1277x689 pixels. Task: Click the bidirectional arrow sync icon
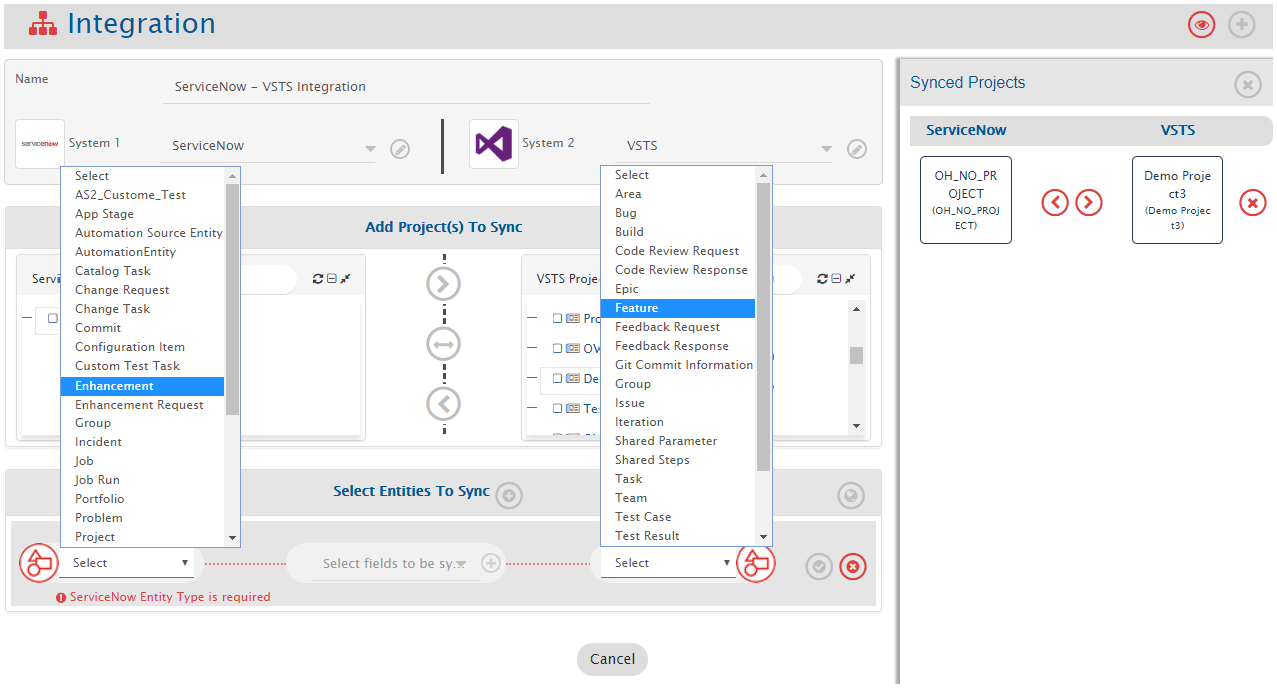click(x=443, y=345)
